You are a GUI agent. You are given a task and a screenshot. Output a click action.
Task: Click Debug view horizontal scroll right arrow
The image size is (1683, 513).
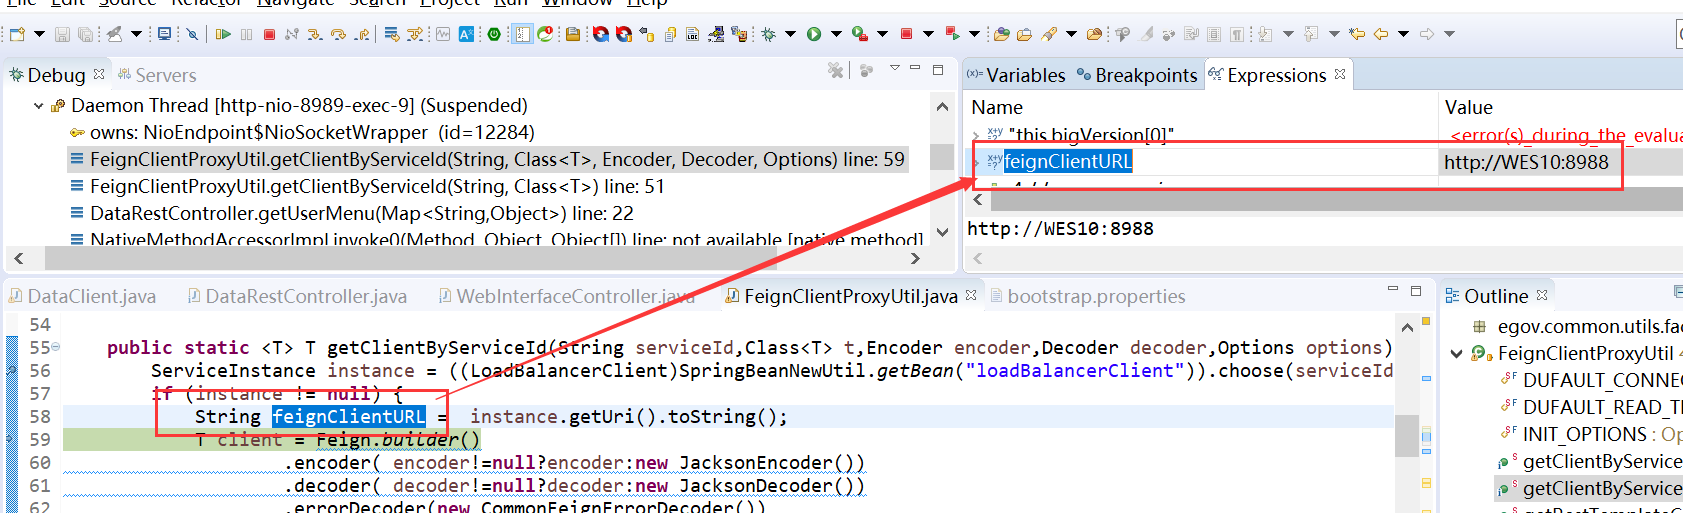(915, 258)
